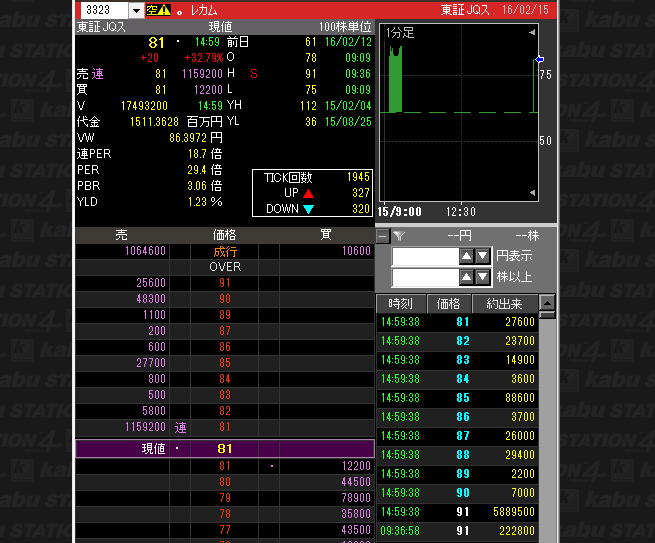Click the small arrow at chart bottom right
Image resolution: width=655 pixels, height=543 pixels.
tap(532, 193)
